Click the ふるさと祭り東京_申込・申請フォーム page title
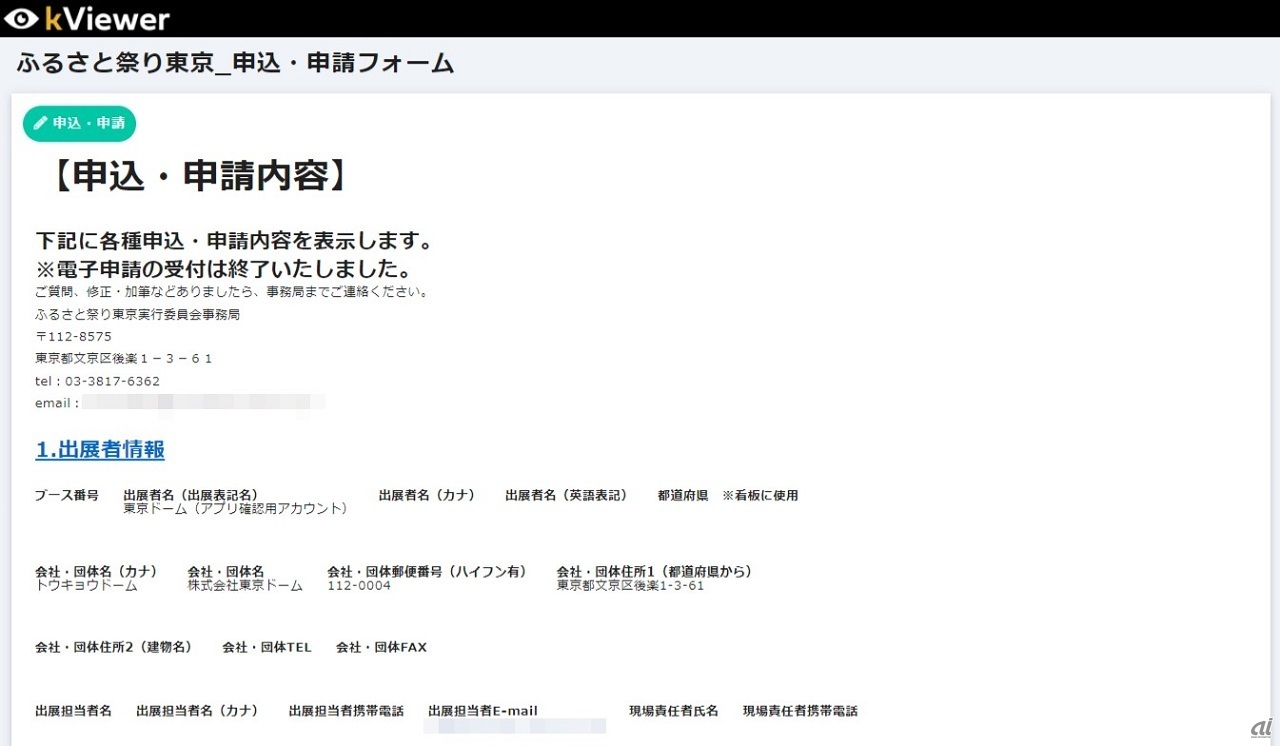Screen dimensions: 1280x746 [235, 64]
